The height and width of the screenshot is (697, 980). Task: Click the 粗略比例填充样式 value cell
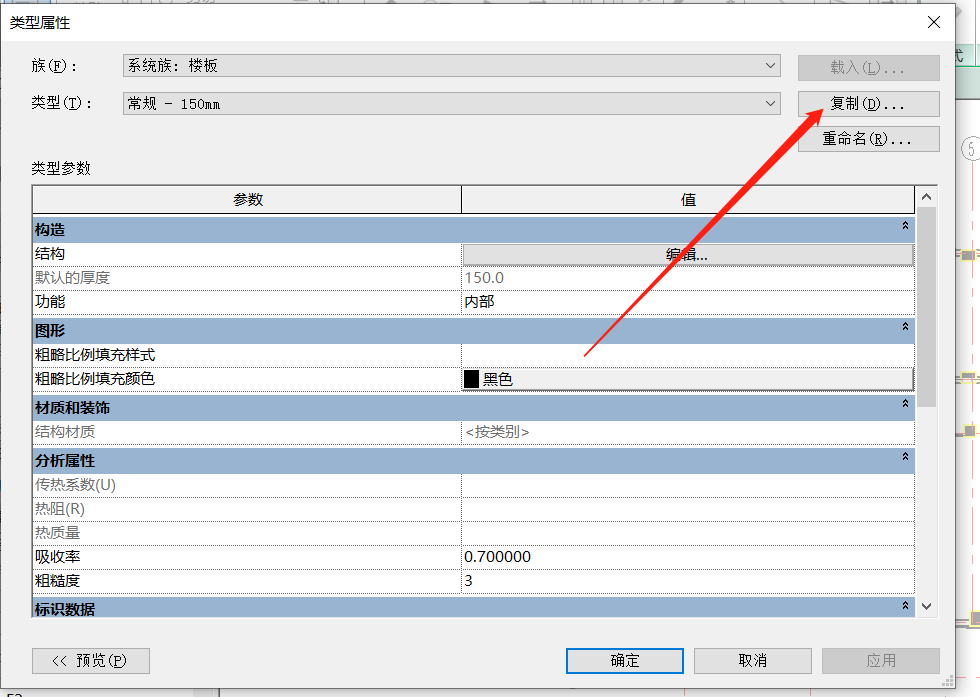pos(687,355)
